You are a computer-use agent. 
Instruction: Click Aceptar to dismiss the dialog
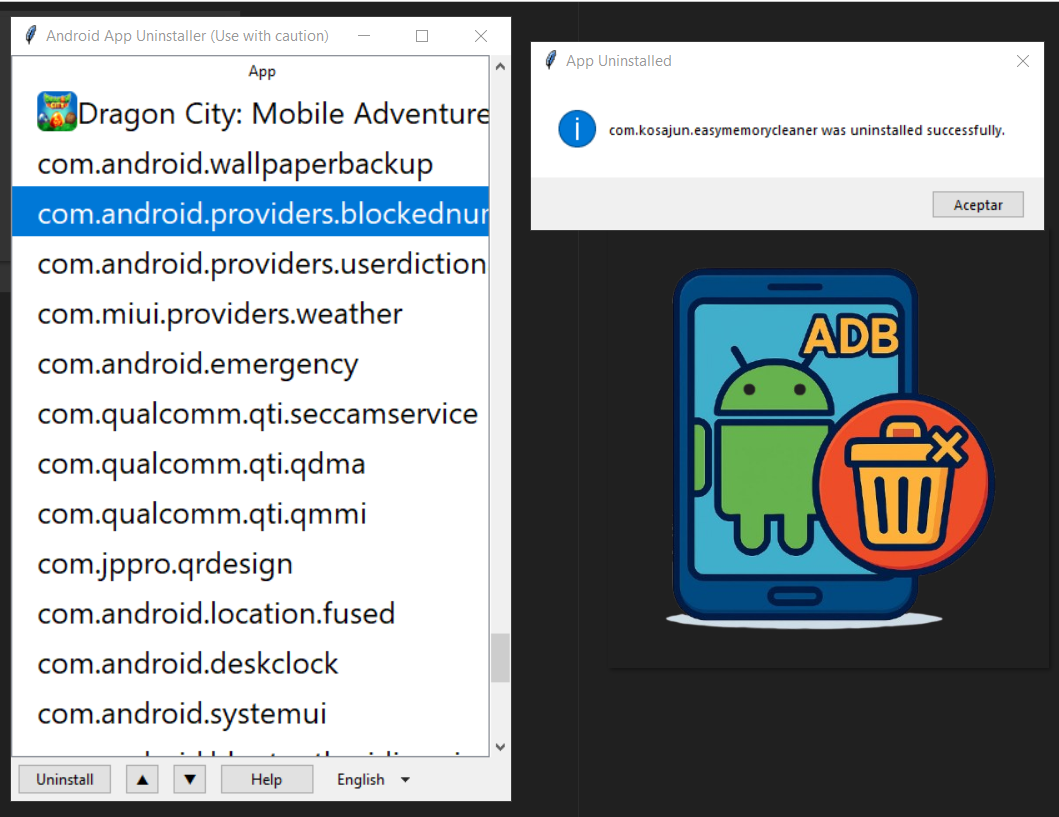978,205
